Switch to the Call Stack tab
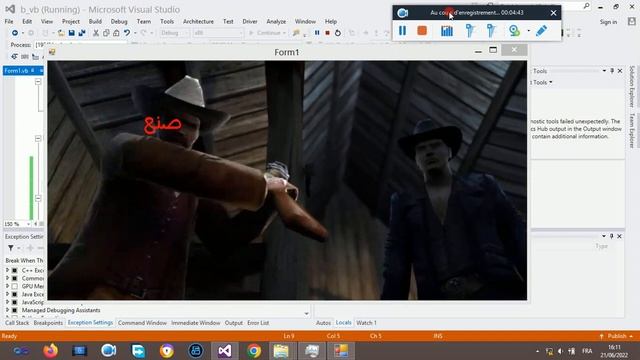 17,323
